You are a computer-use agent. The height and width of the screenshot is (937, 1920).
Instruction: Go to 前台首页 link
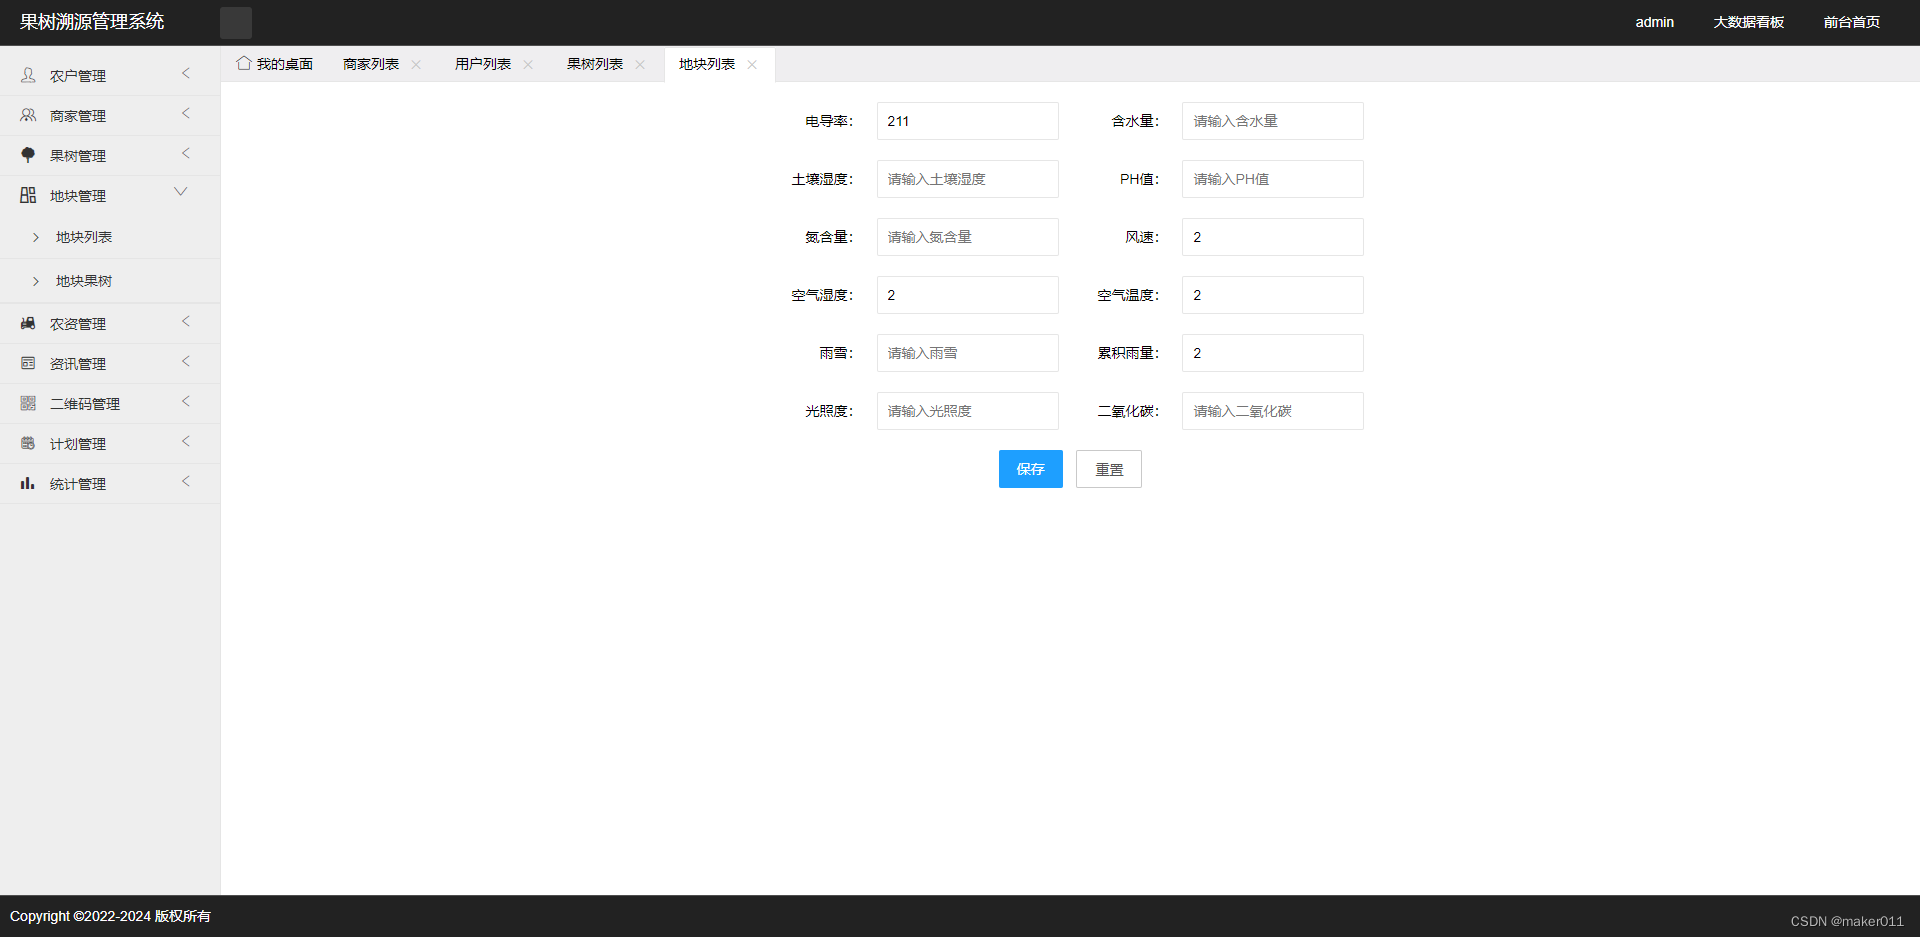1852,22
